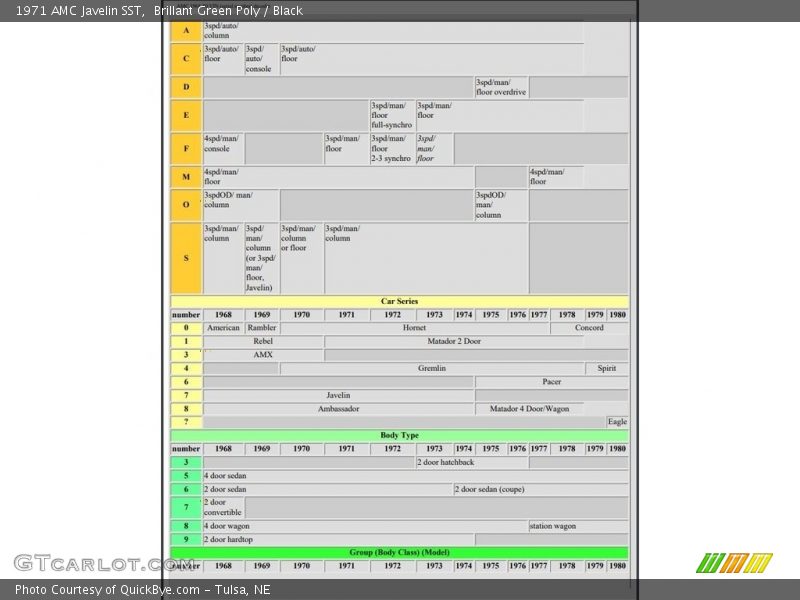Select the 'station wagon' body type cell
Image resolution: width=800 pixels, height=600 pixels.
[x=579, y=526]
